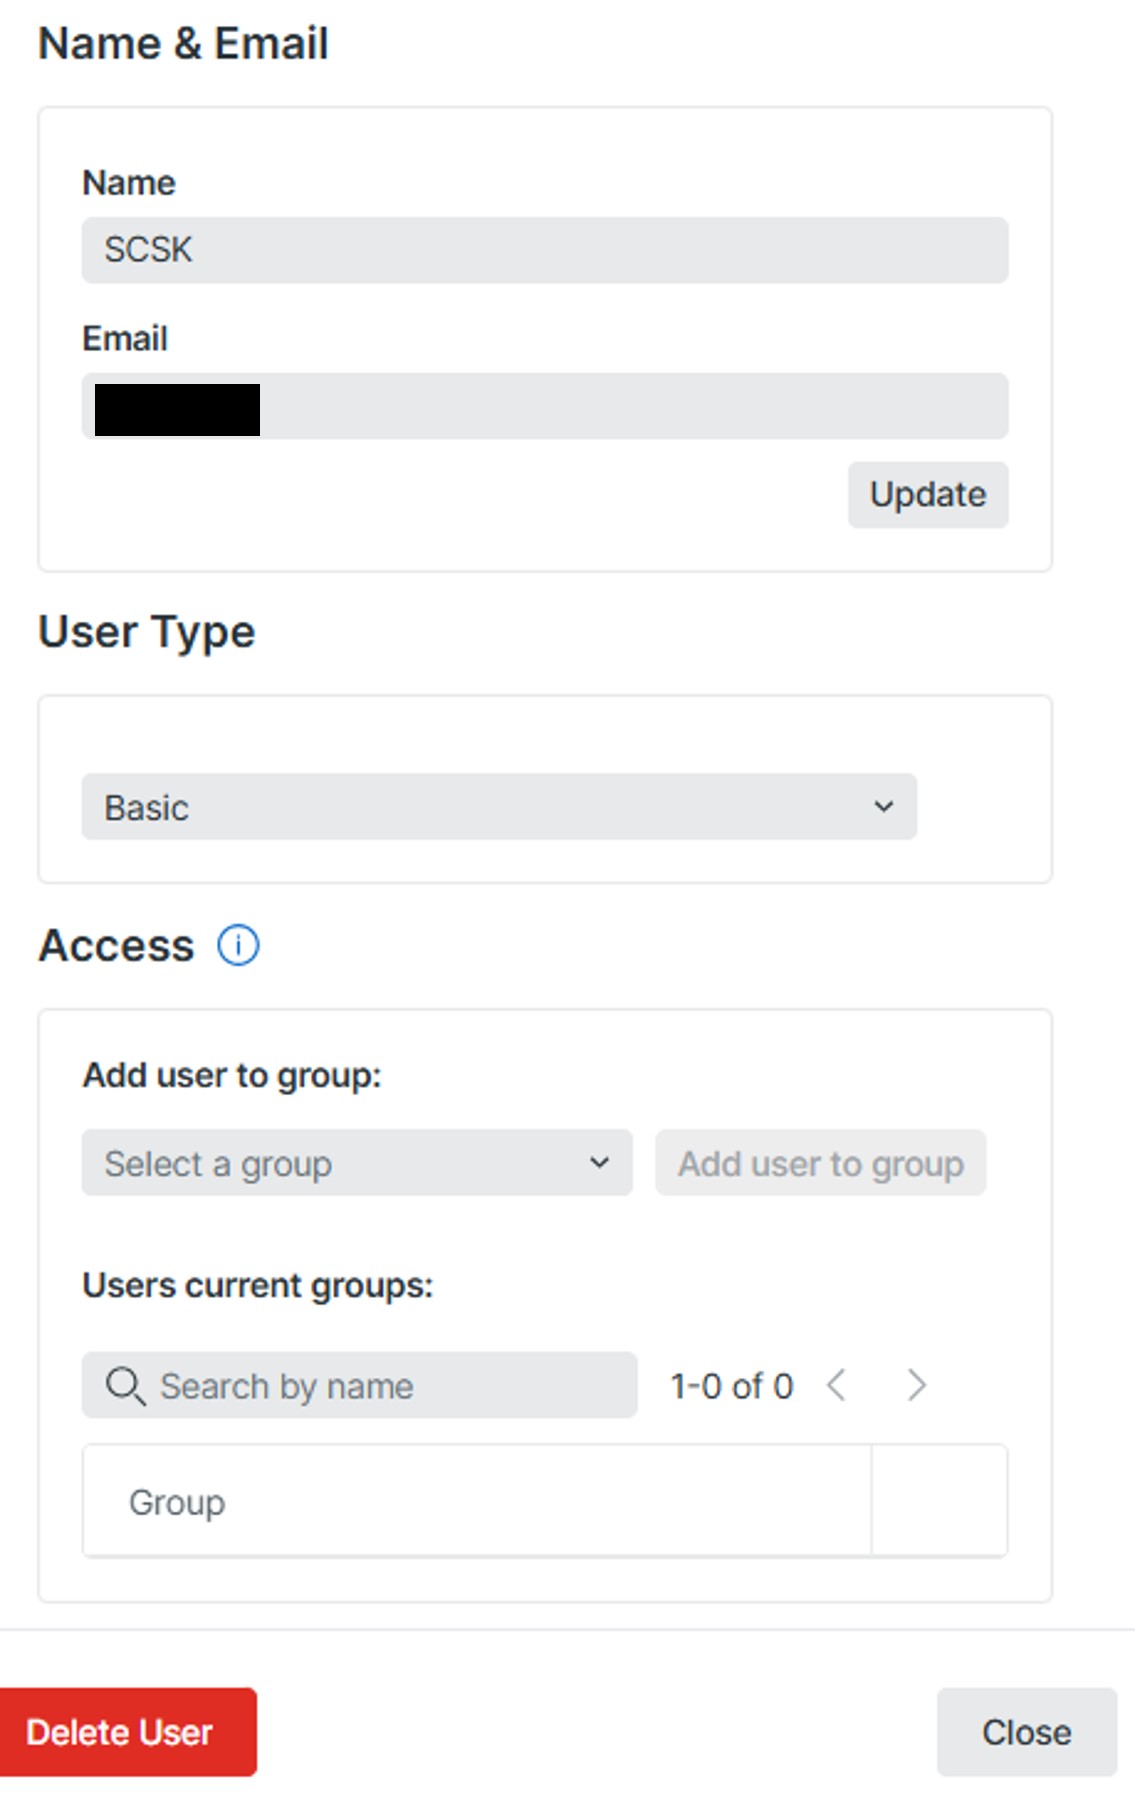Focus the Name field containing SCSK

click(544, 250)
